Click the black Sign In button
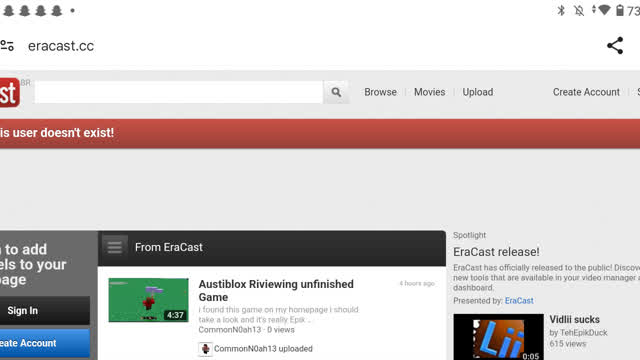The image size is (640, 360). pos(45,311)
